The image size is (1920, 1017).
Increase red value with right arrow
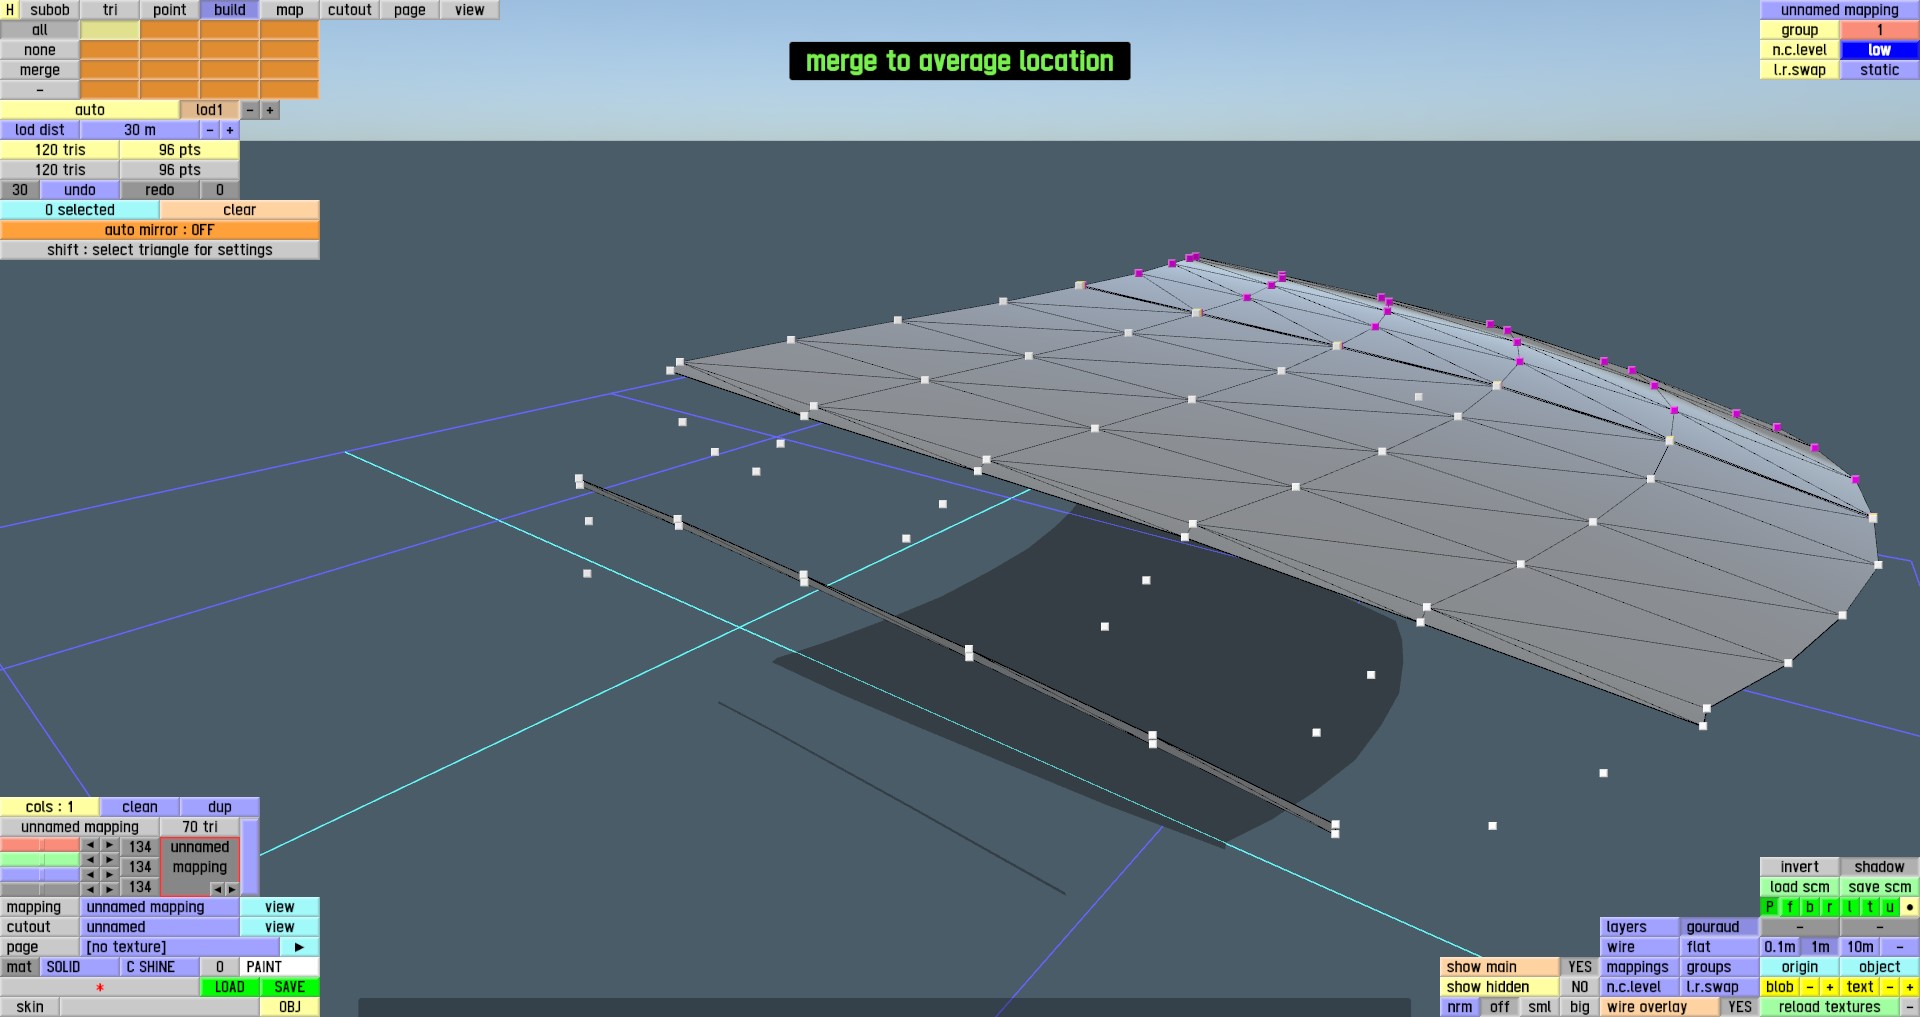tap(109, 845)
